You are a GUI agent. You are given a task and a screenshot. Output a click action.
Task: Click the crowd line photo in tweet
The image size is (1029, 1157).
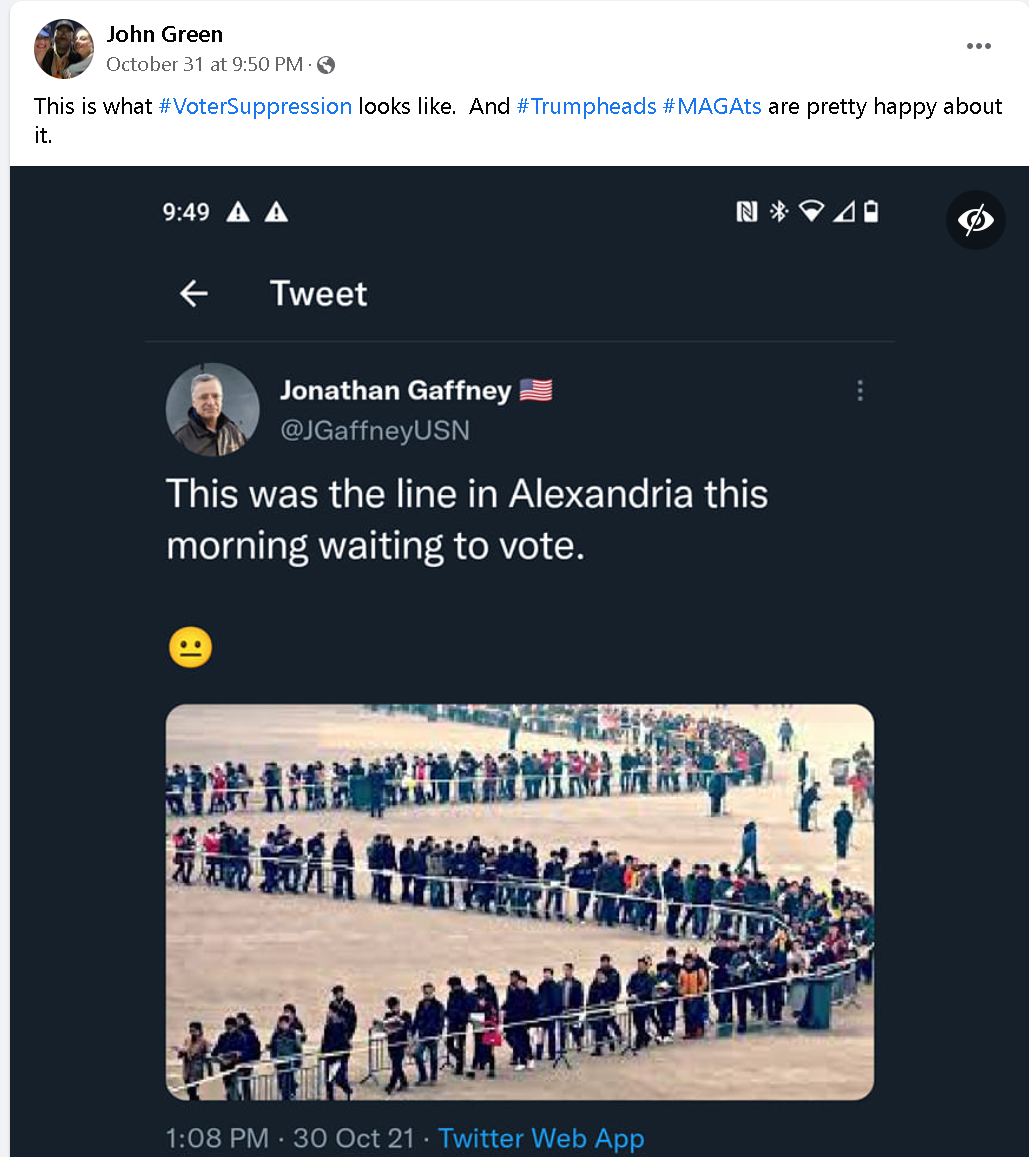519,902
